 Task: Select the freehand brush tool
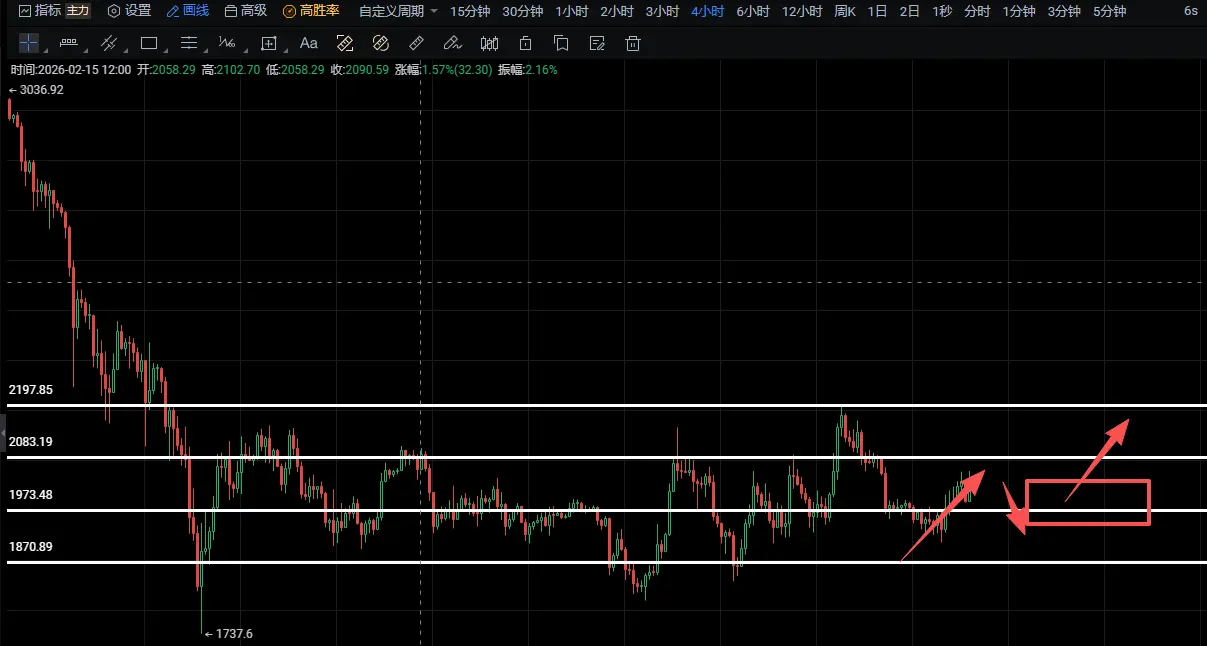(x=452, y=43)
